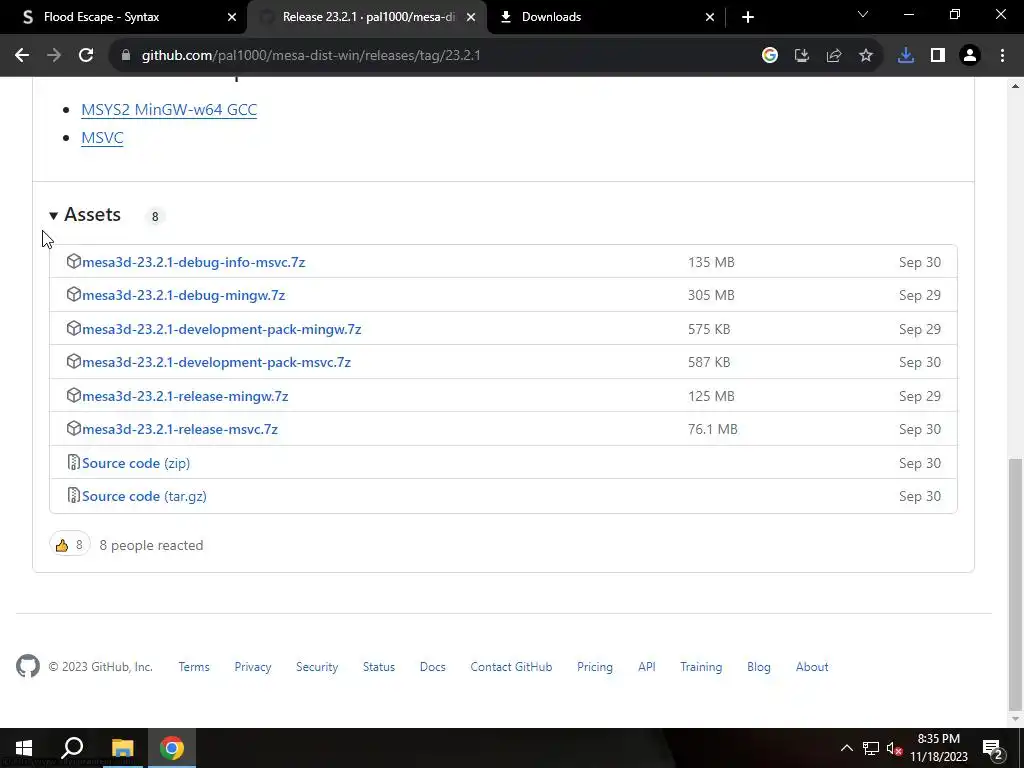Screen dimensions: 1024x768
Task: Open Chrome three-dot menu
Action: tap(1002, 56)
